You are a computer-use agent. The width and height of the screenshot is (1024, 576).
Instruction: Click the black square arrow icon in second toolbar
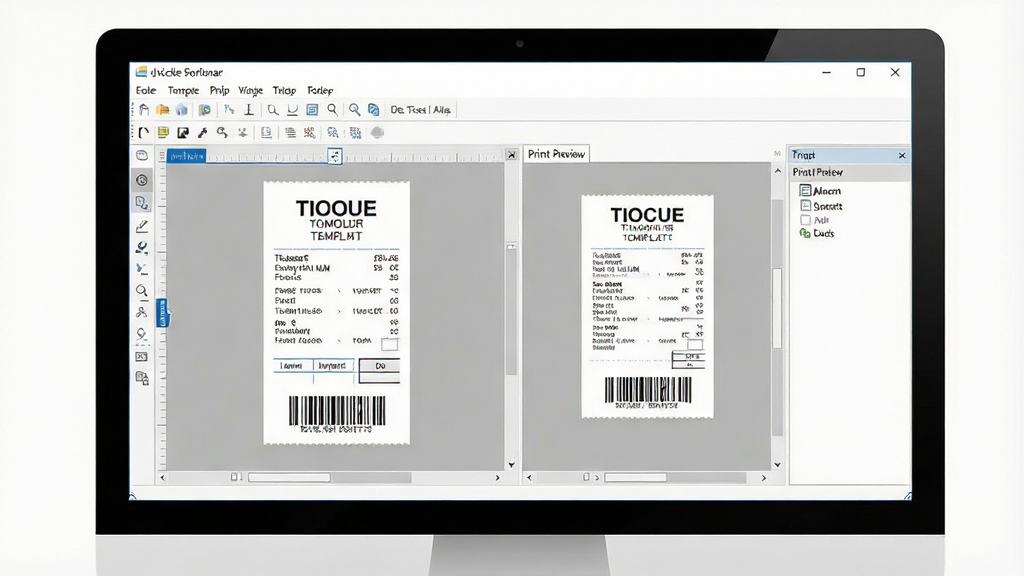pyautogui.click(x=183, y=133)
